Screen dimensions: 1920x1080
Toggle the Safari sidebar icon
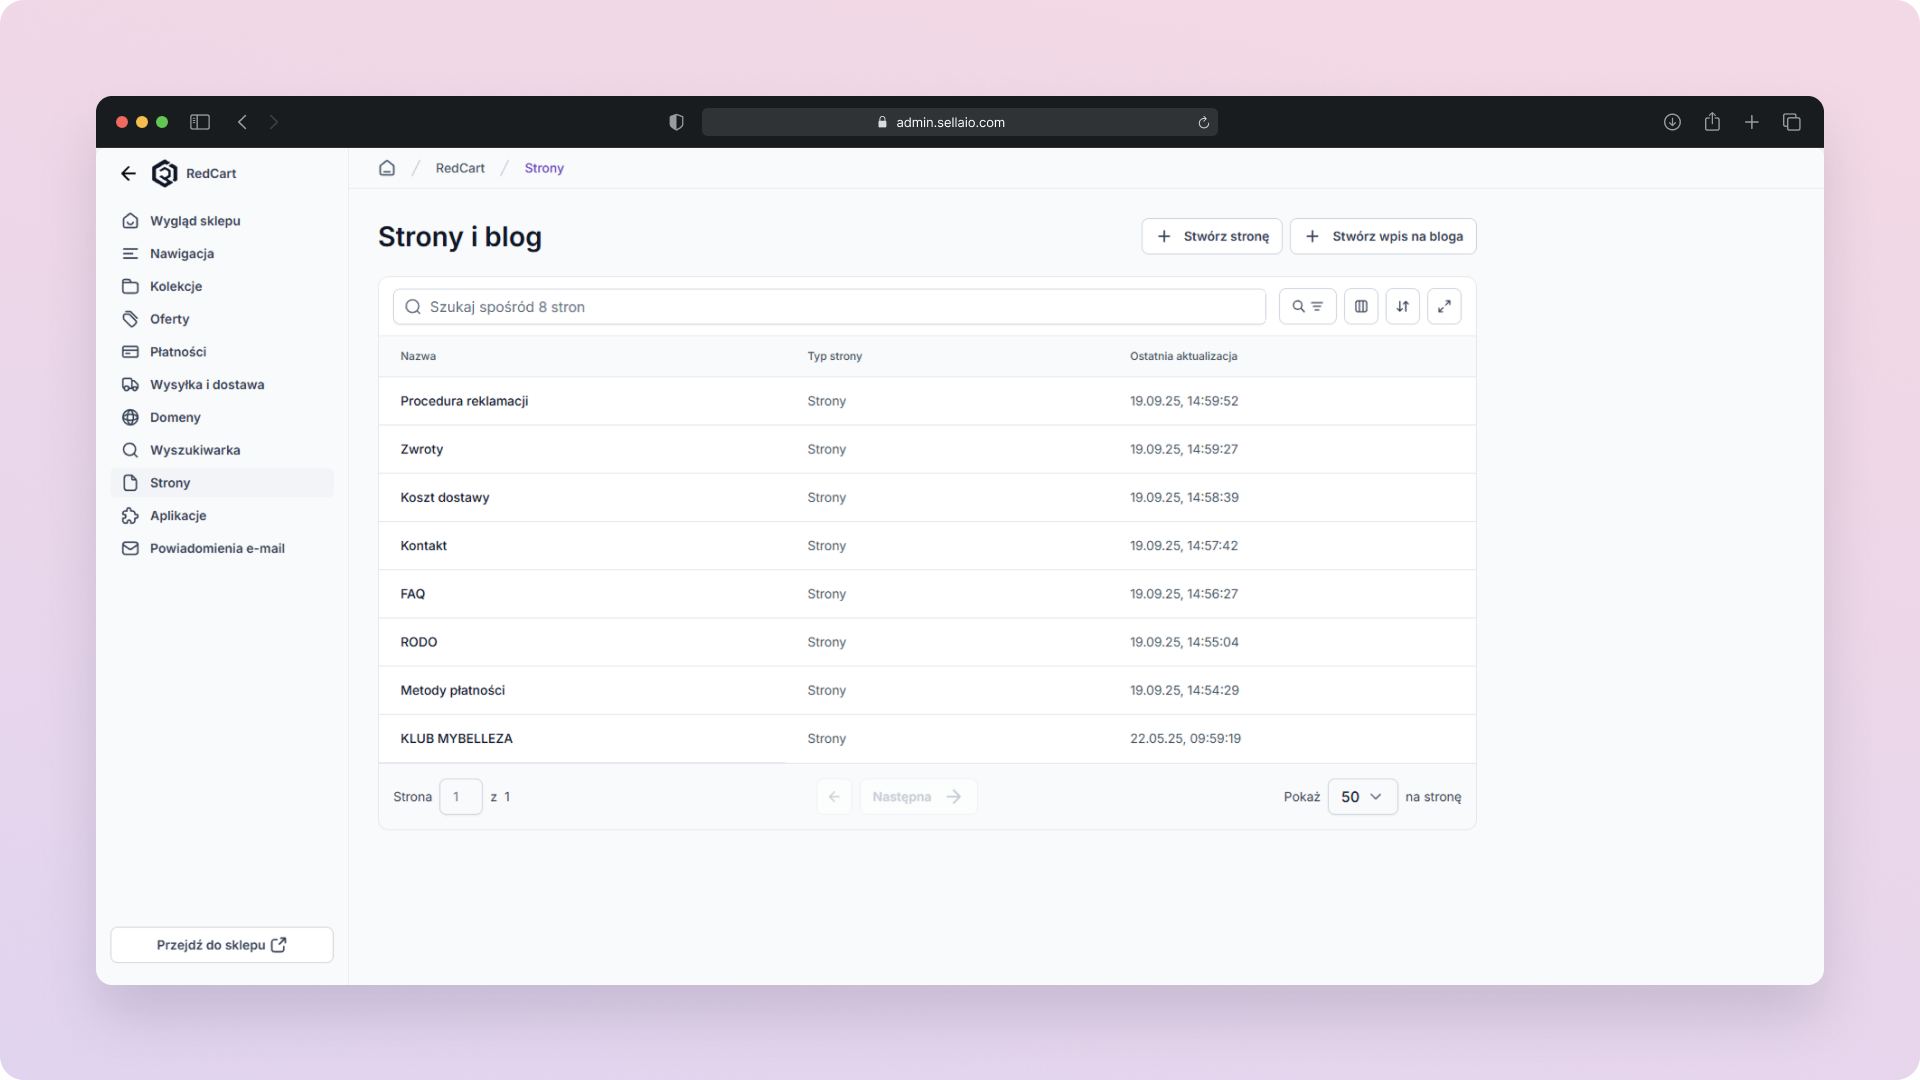(200, 122)
